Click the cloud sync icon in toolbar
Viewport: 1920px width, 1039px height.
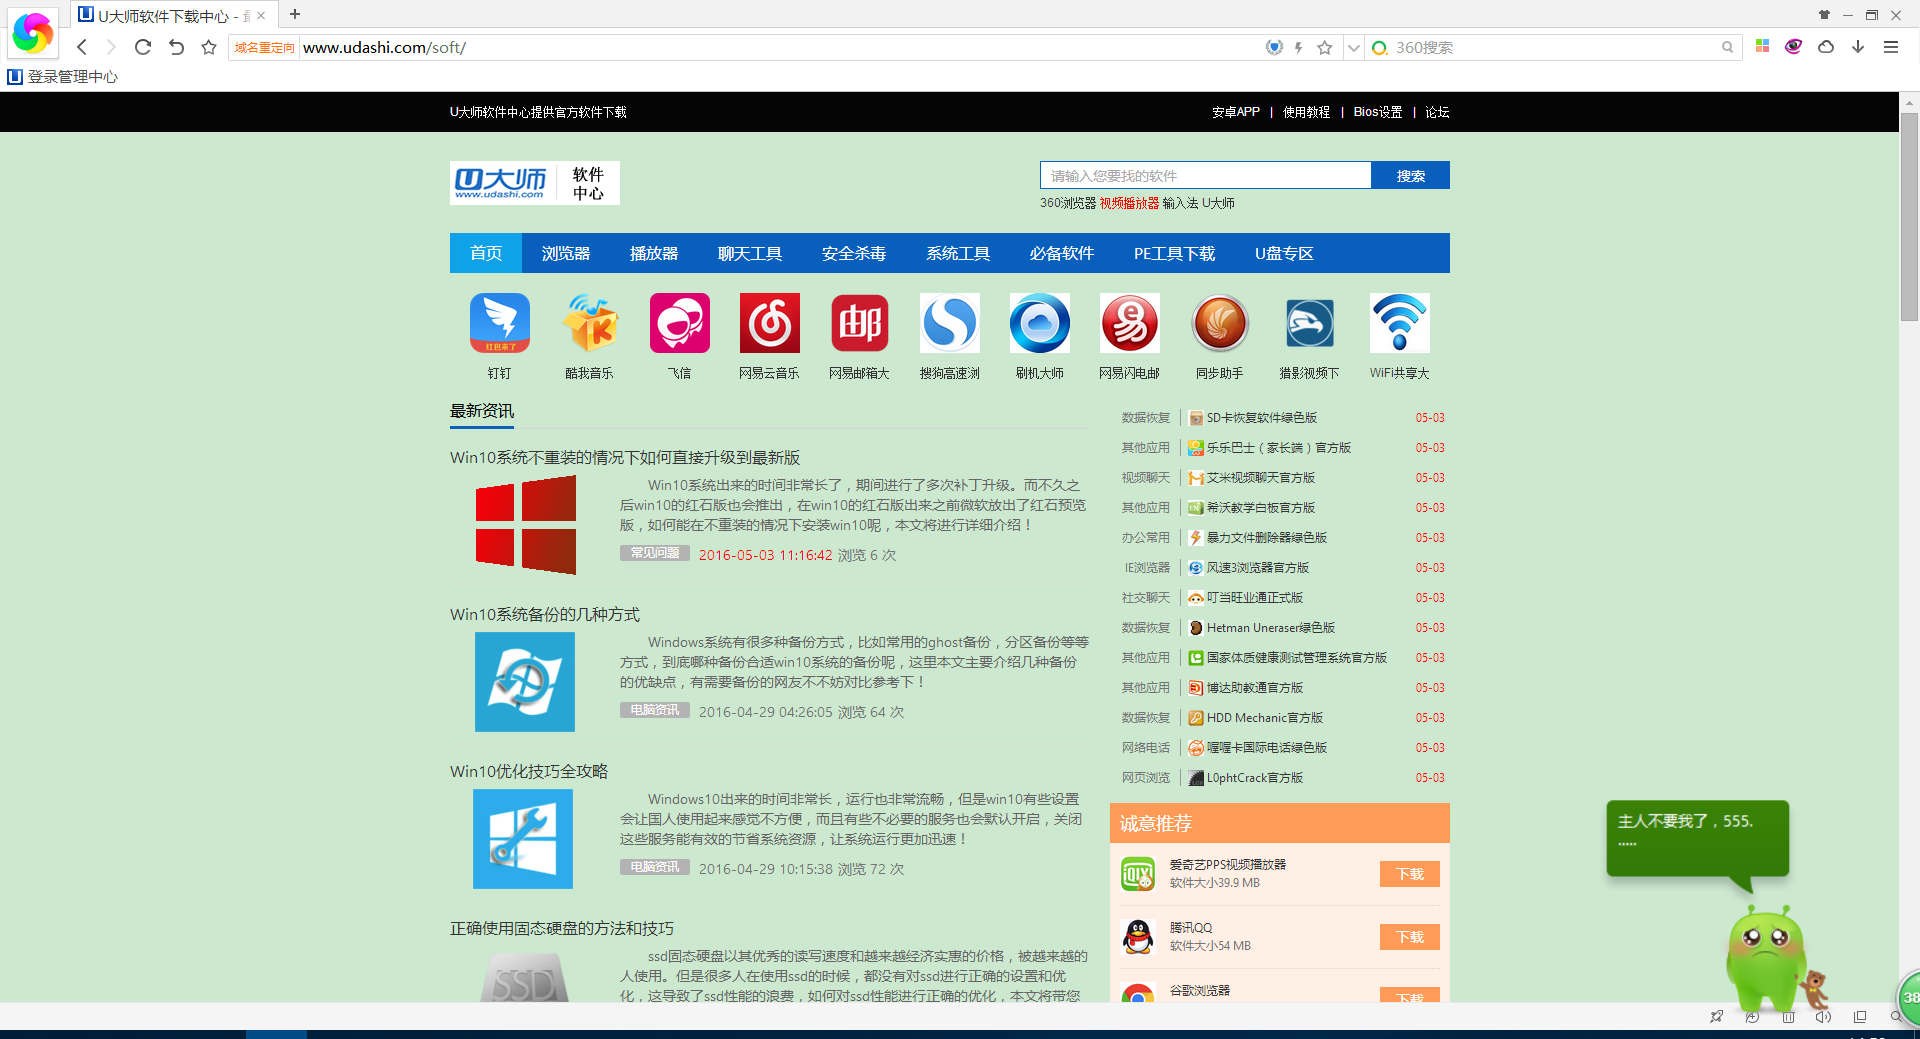coord(1826,47)
